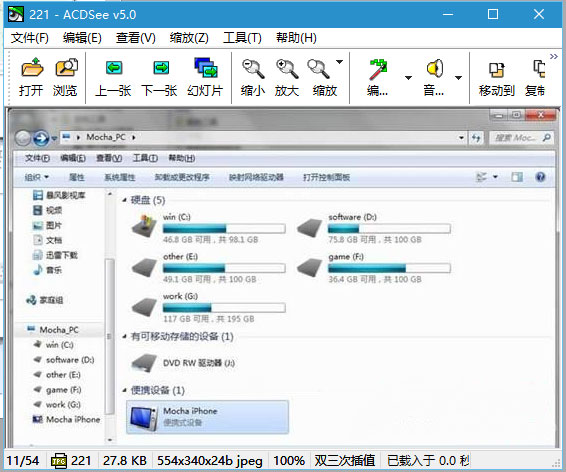Open the 文件(F) menu in ACDSee
566x472 pixels.
click(x=30, y=38)
